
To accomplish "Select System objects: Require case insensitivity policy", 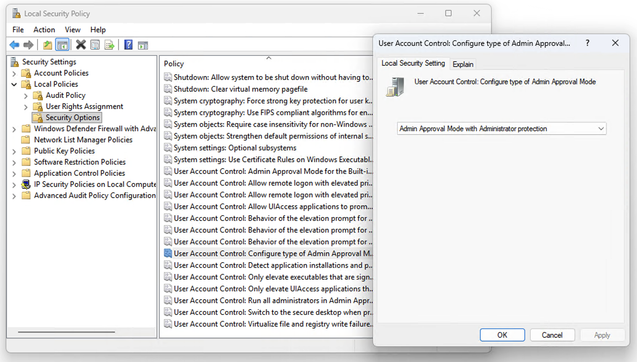I will click(268, 124).
